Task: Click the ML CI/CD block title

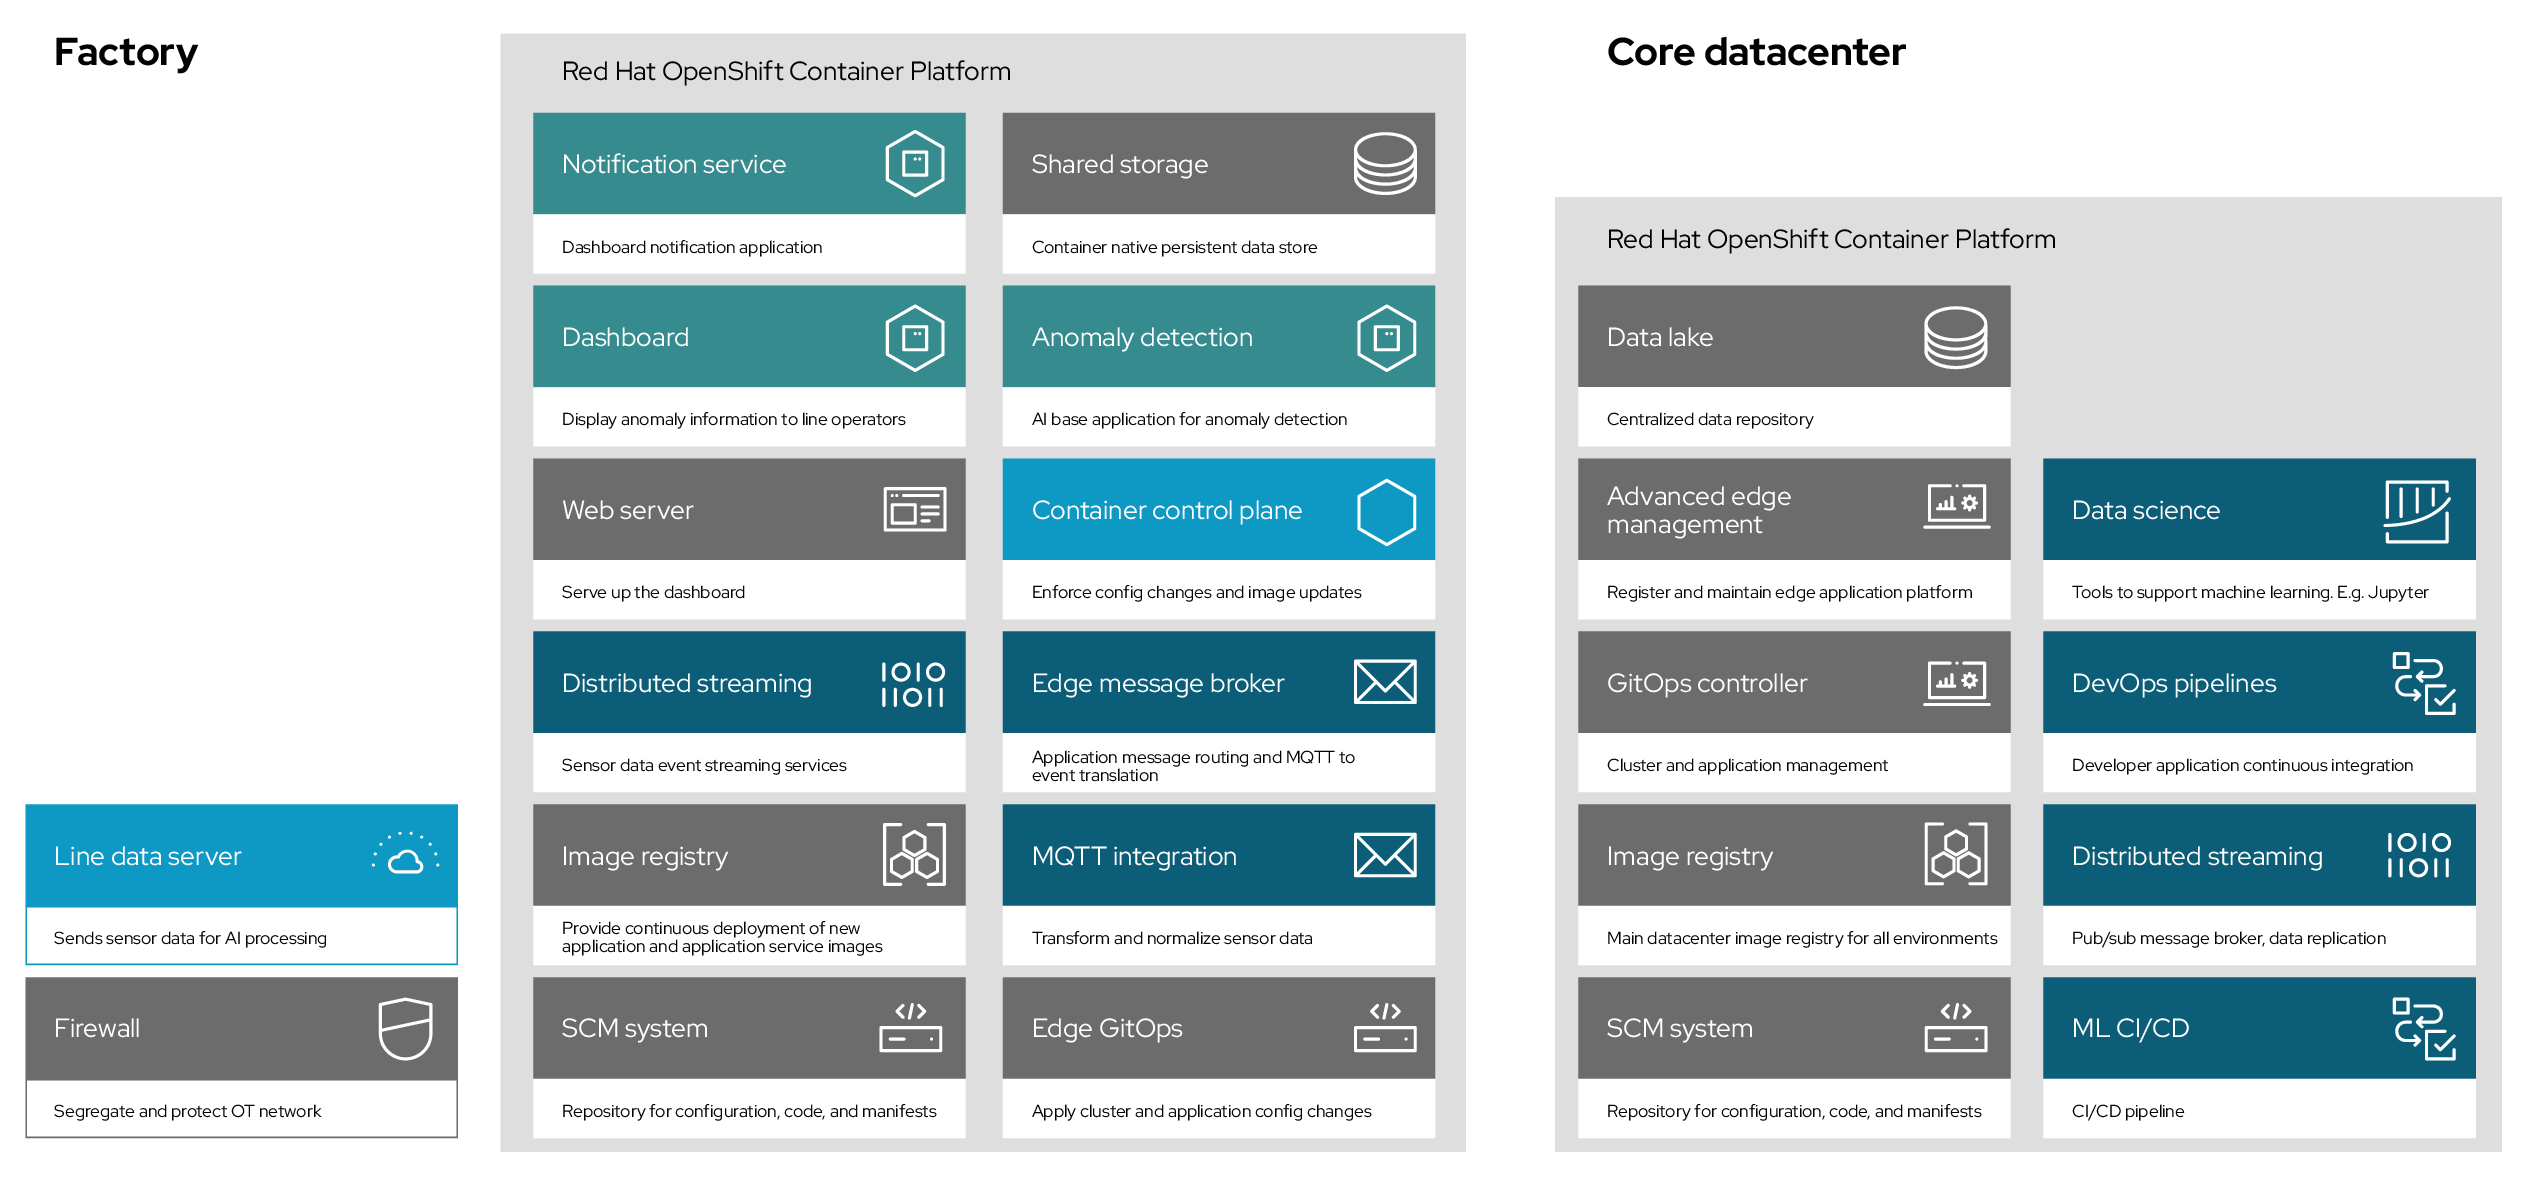Action: tap(2130, 1028)
